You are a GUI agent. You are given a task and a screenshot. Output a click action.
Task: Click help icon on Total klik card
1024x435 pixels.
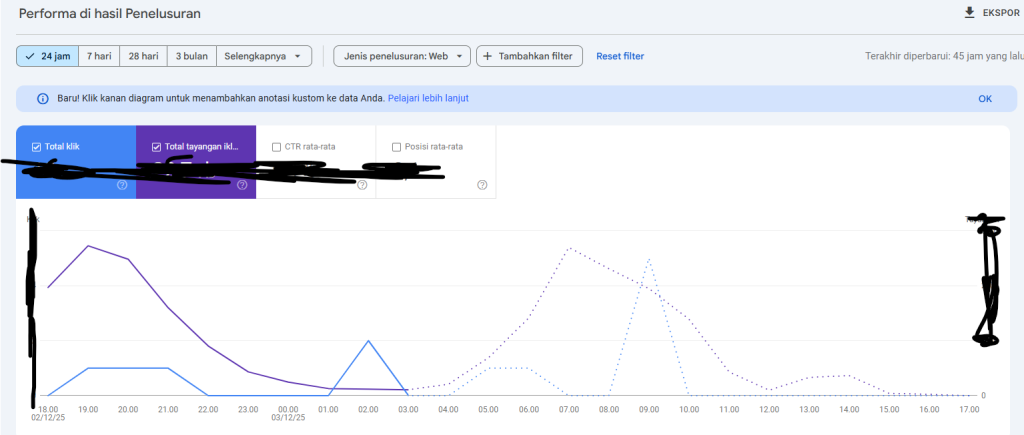pyautogui.click(x=122, y=185)
